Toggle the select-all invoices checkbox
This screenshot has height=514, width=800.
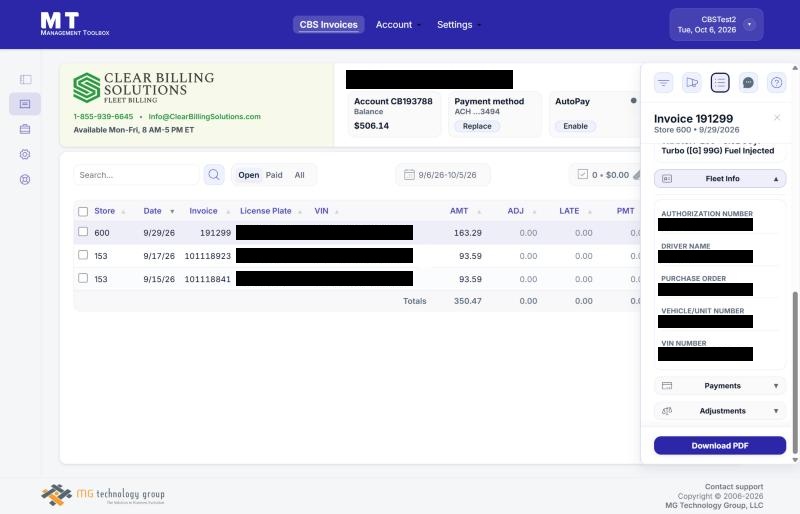(x=83, y=211)
